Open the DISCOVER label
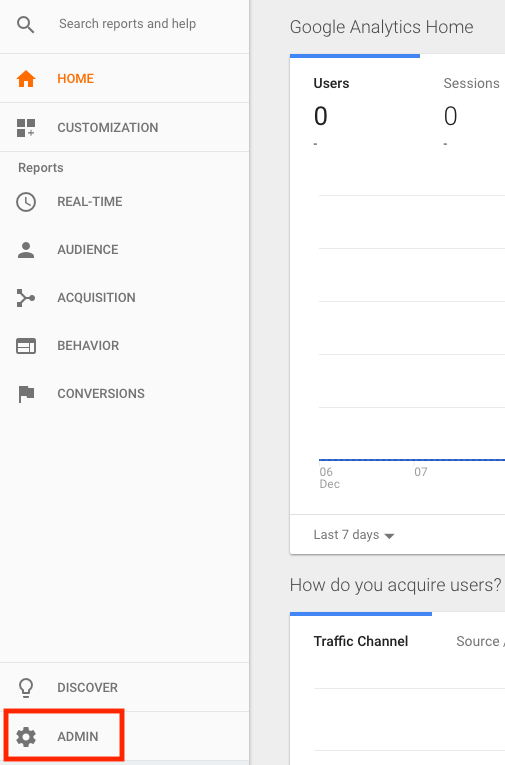Viewport: 505px width, 765px height. (88, 687)
